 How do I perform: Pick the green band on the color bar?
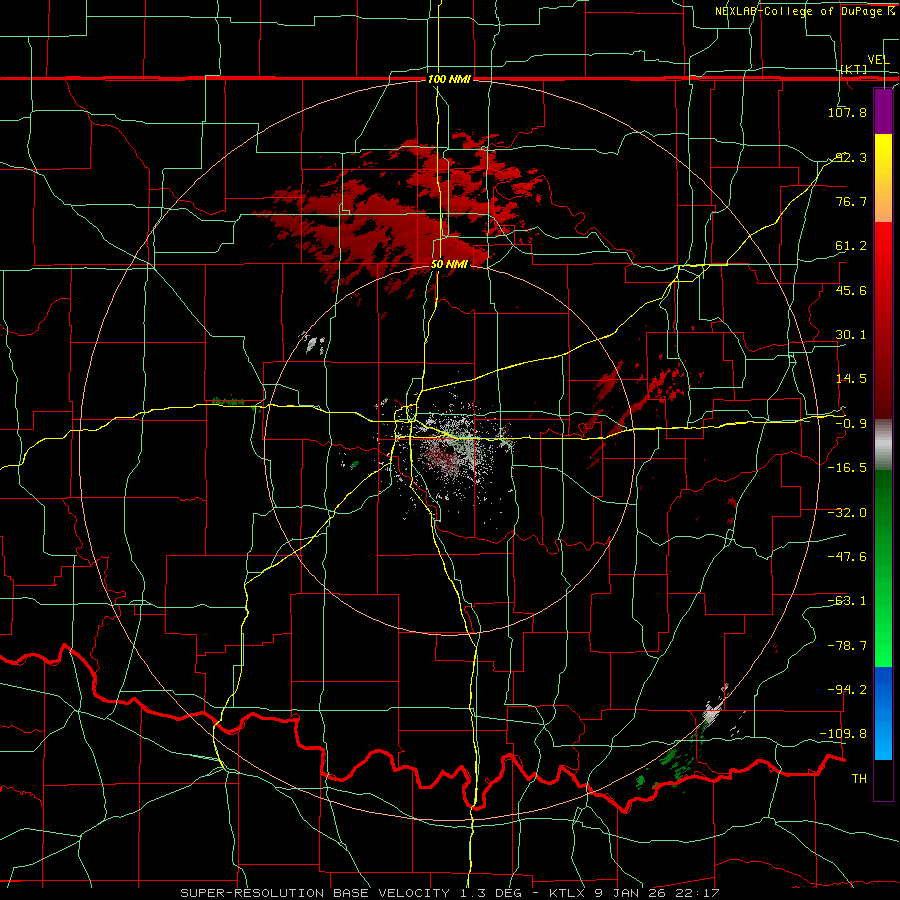pos(883,568)
